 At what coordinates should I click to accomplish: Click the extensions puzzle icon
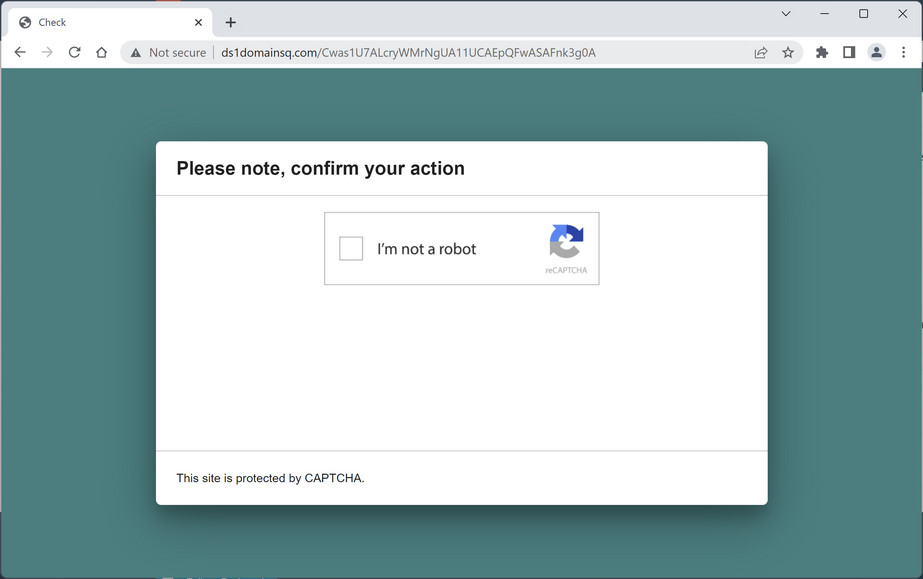pyautogui.click(x=821, y=52)
